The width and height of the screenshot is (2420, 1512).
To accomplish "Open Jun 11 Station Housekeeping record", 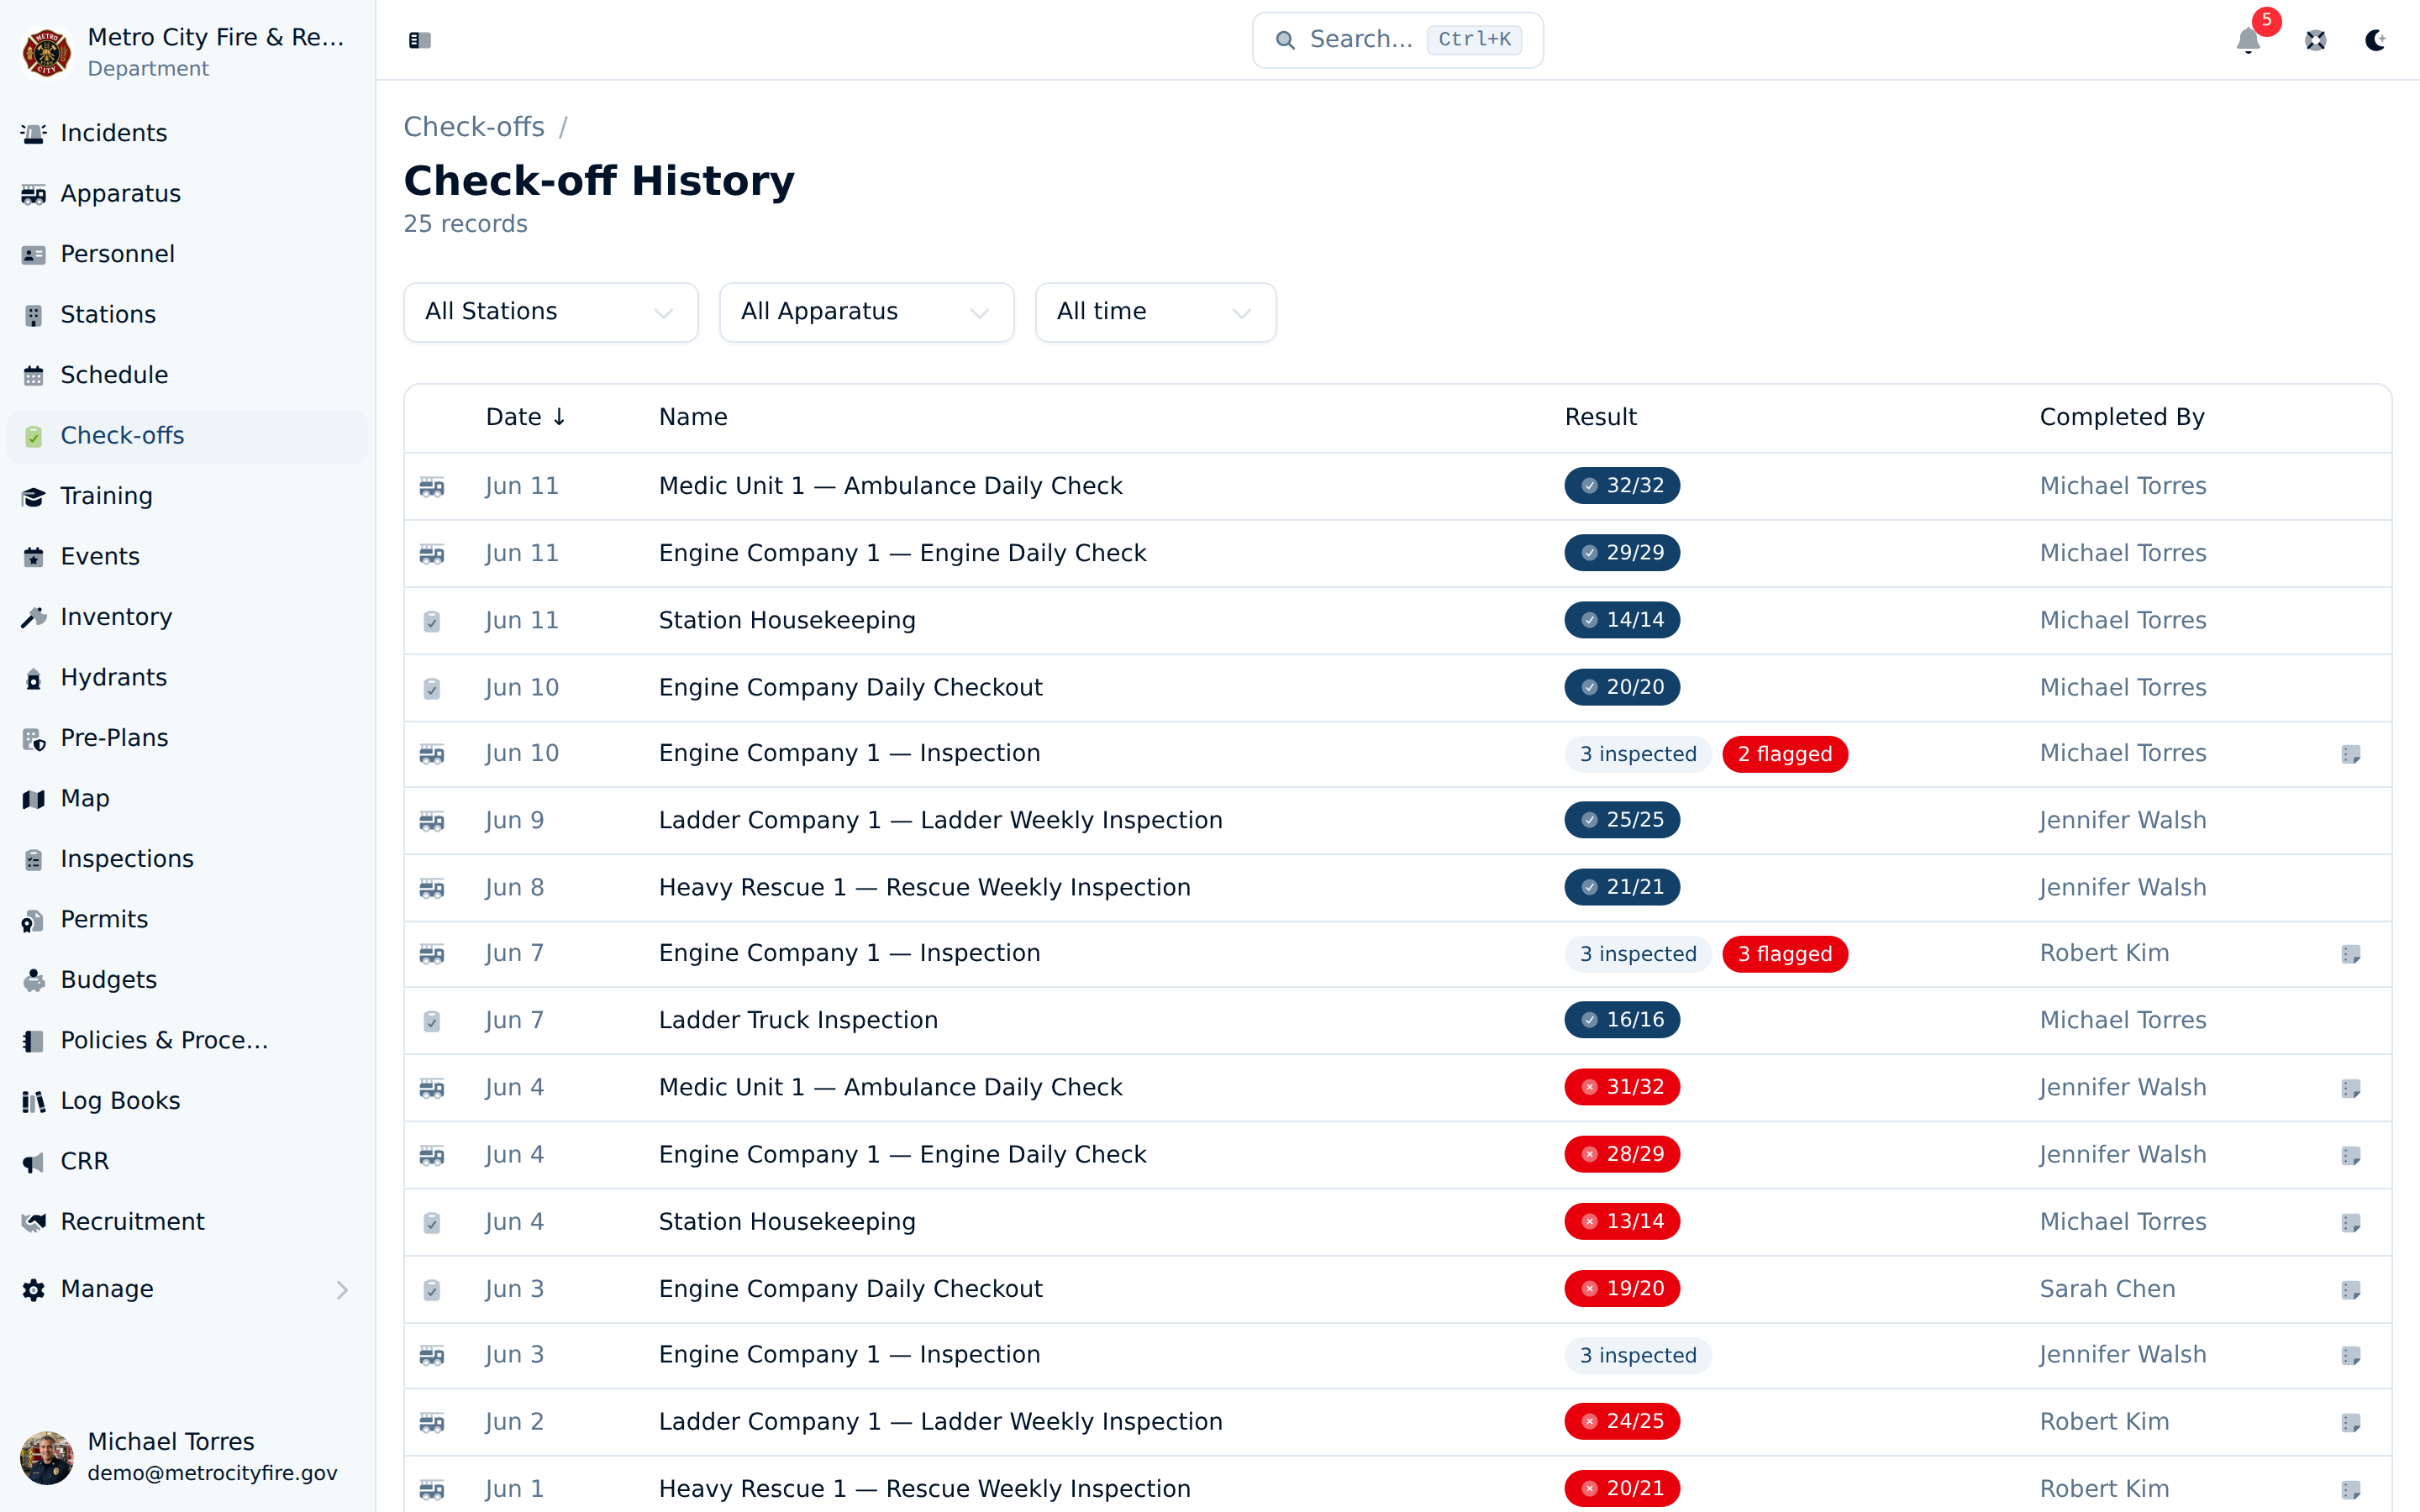I will [x=1397, y=620].
